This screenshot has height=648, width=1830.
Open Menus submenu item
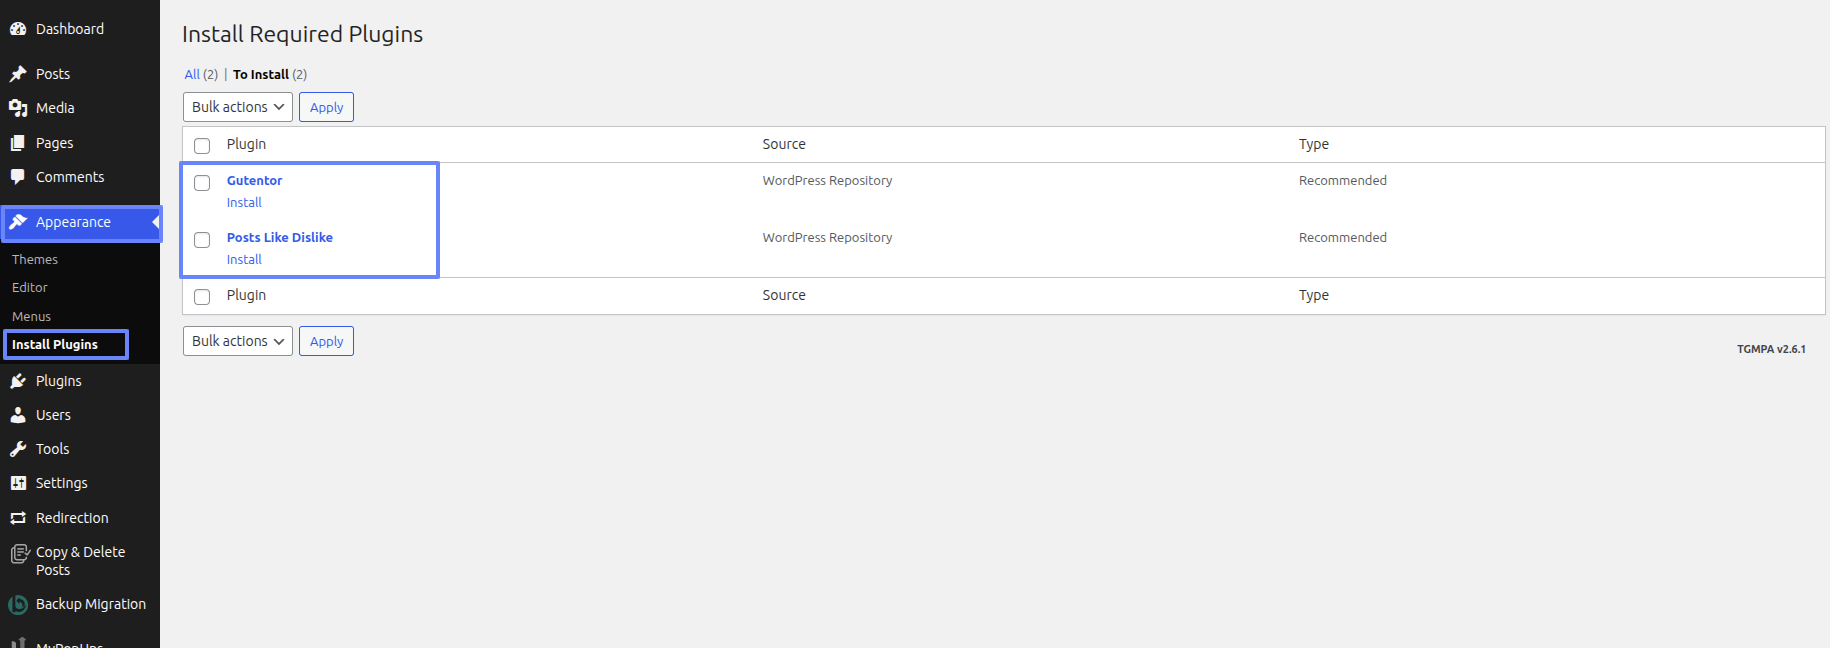coord(31,316)
